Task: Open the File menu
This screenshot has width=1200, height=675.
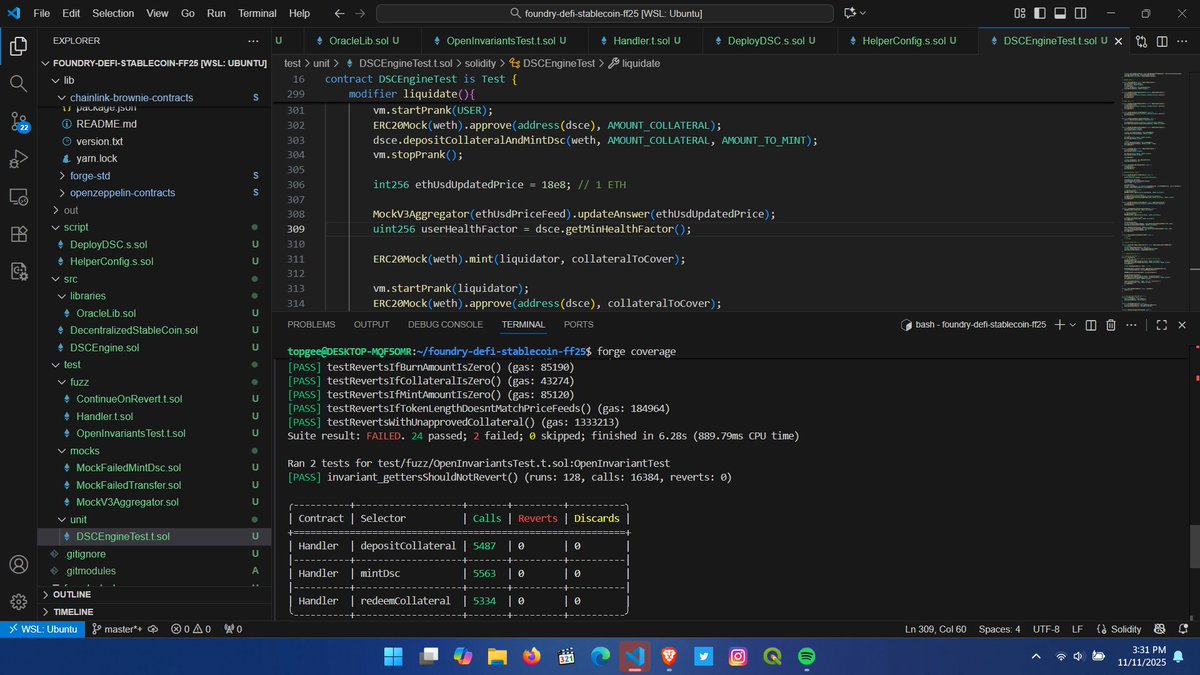Action: tap(41, 13)
